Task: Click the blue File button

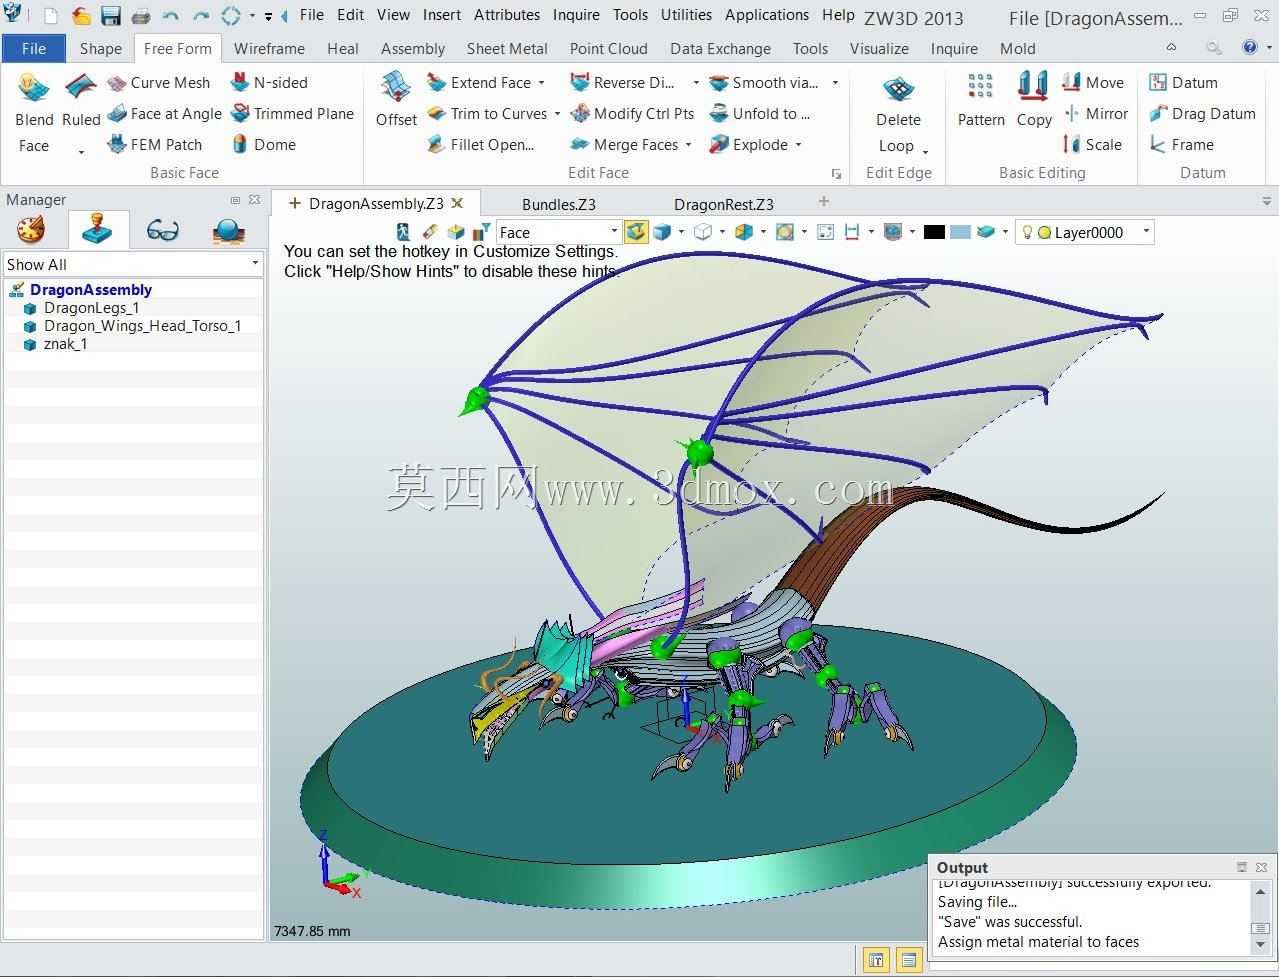Action: 33,48
